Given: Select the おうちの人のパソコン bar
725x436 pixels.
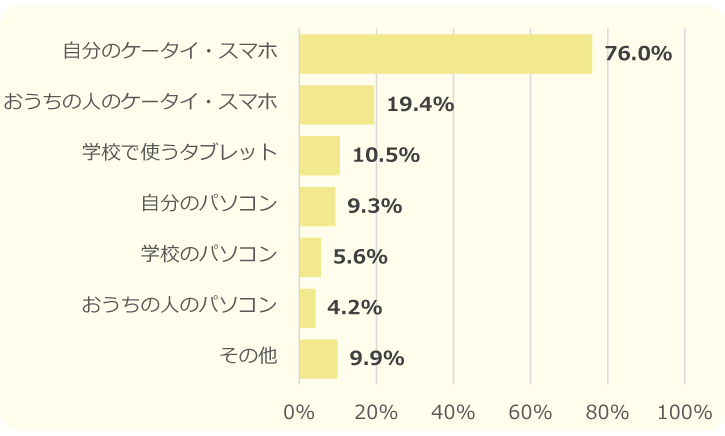Looking at the screenshot, I should 307,308.
